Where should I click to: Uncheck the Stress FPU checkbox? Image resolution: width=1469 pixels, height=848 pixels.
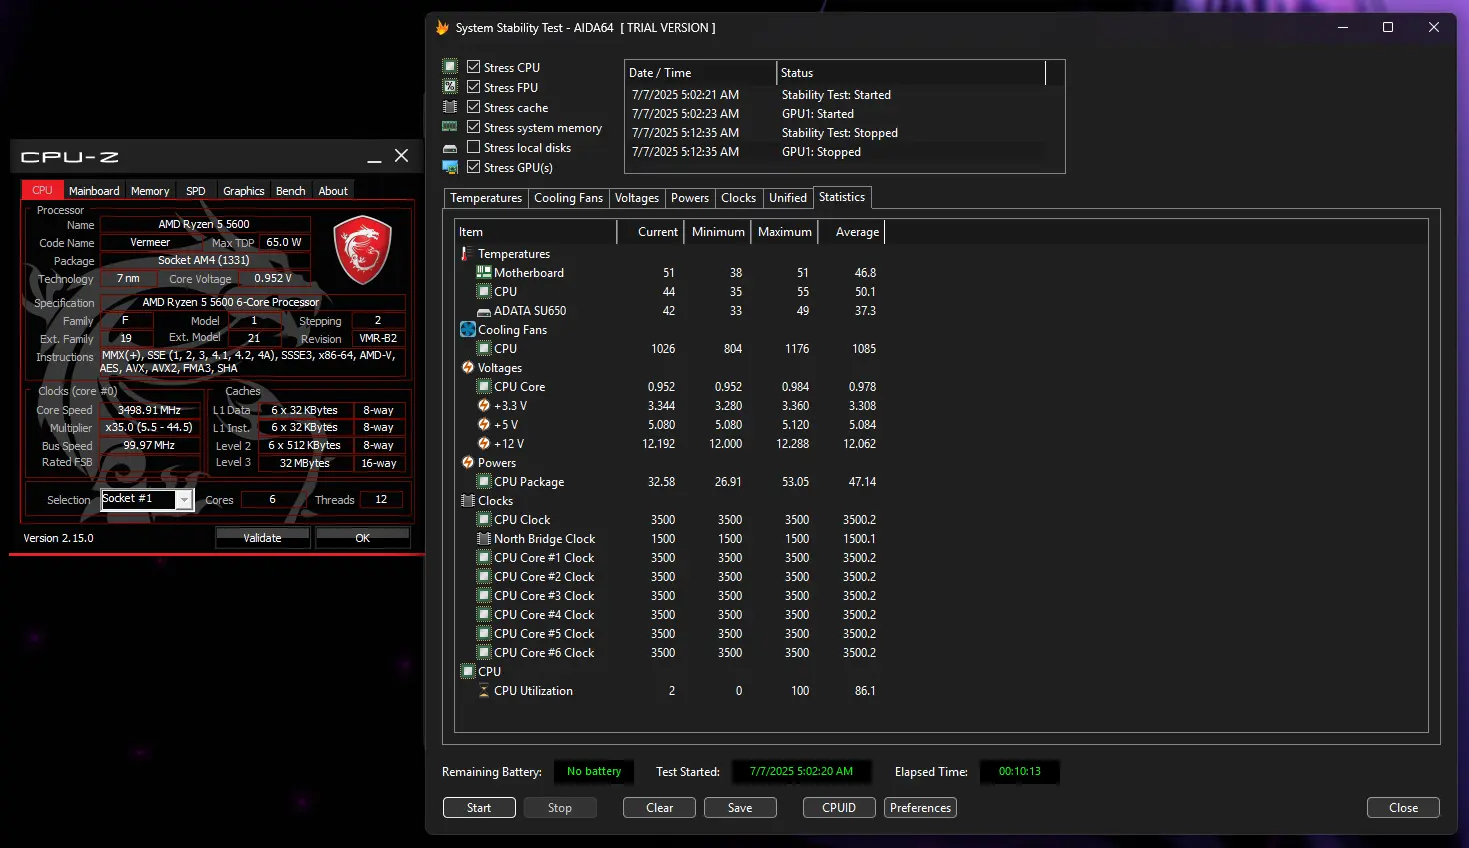click(474, 87)
